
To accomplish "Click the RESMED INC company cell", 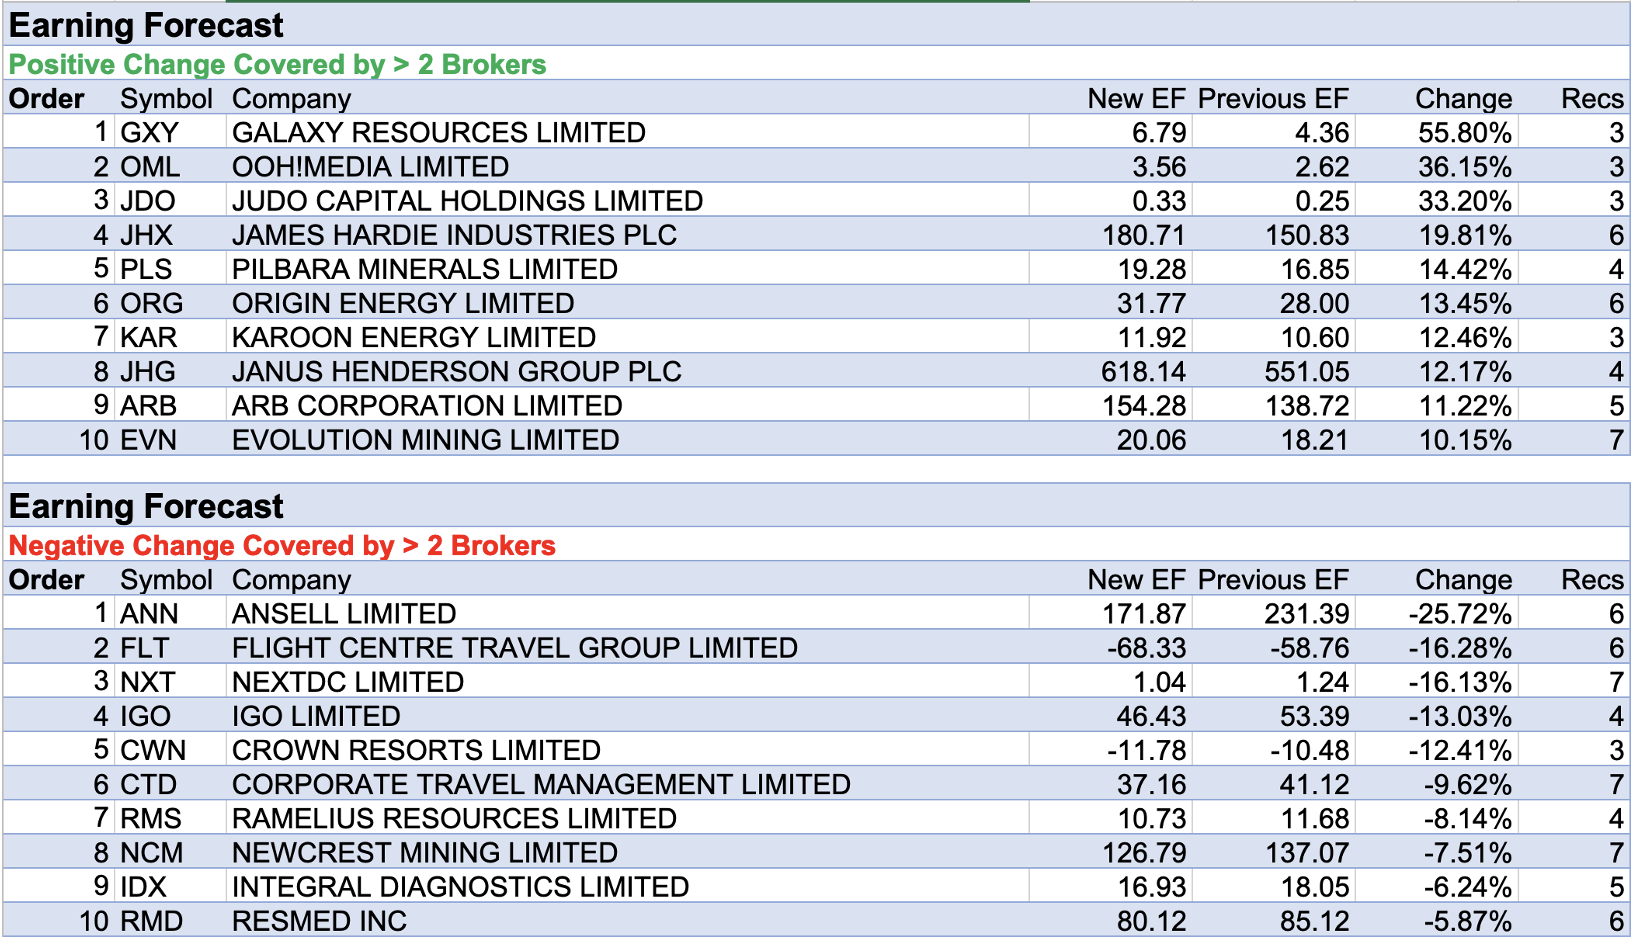I will coord(319,921).
